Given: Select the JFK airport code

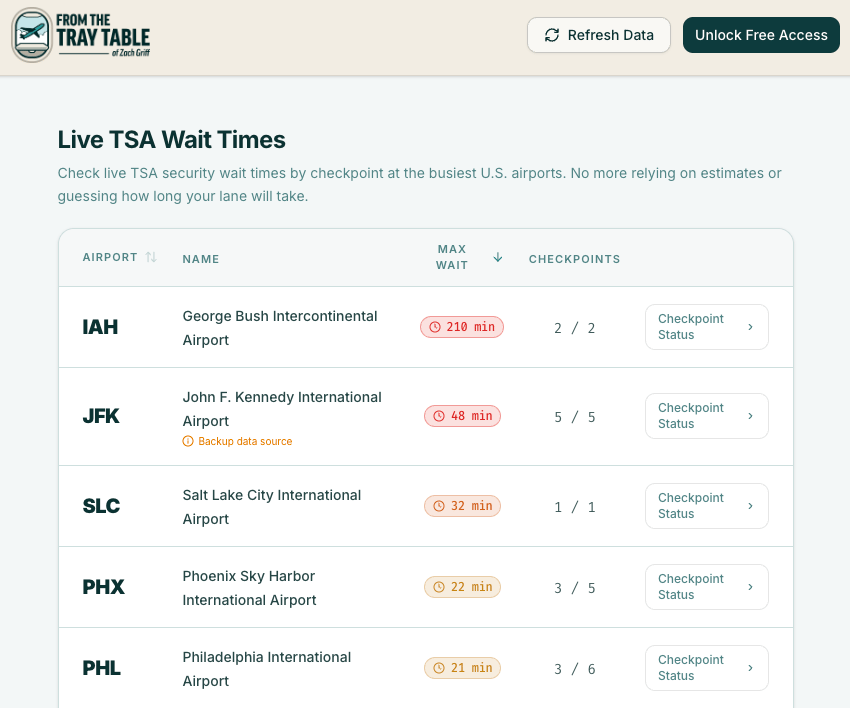Looking at the screenshot, I should 101,416.
